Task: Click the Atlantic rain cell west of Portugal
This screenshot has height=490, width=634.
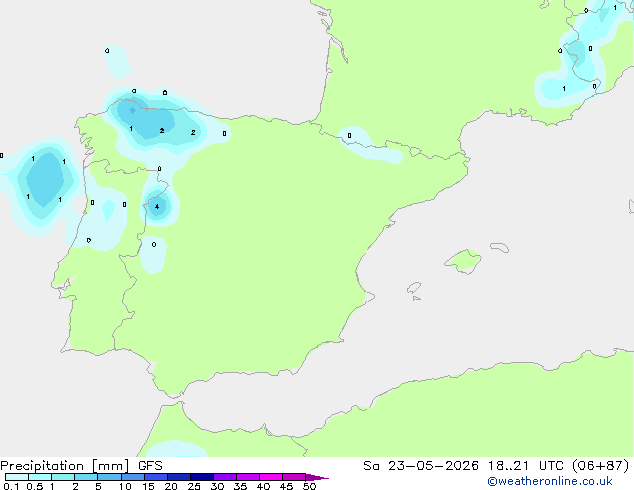Action: (x=45, y=180)
